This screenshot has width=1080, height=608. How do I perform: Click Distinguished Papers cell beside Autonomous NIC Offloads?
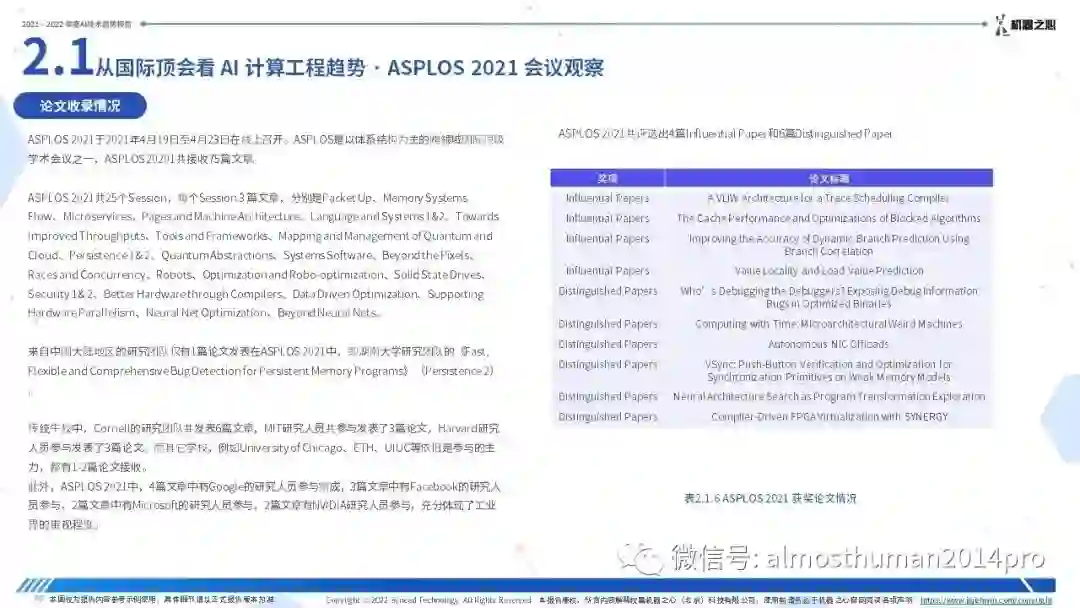pyautogui.click(x=608, y=344)
